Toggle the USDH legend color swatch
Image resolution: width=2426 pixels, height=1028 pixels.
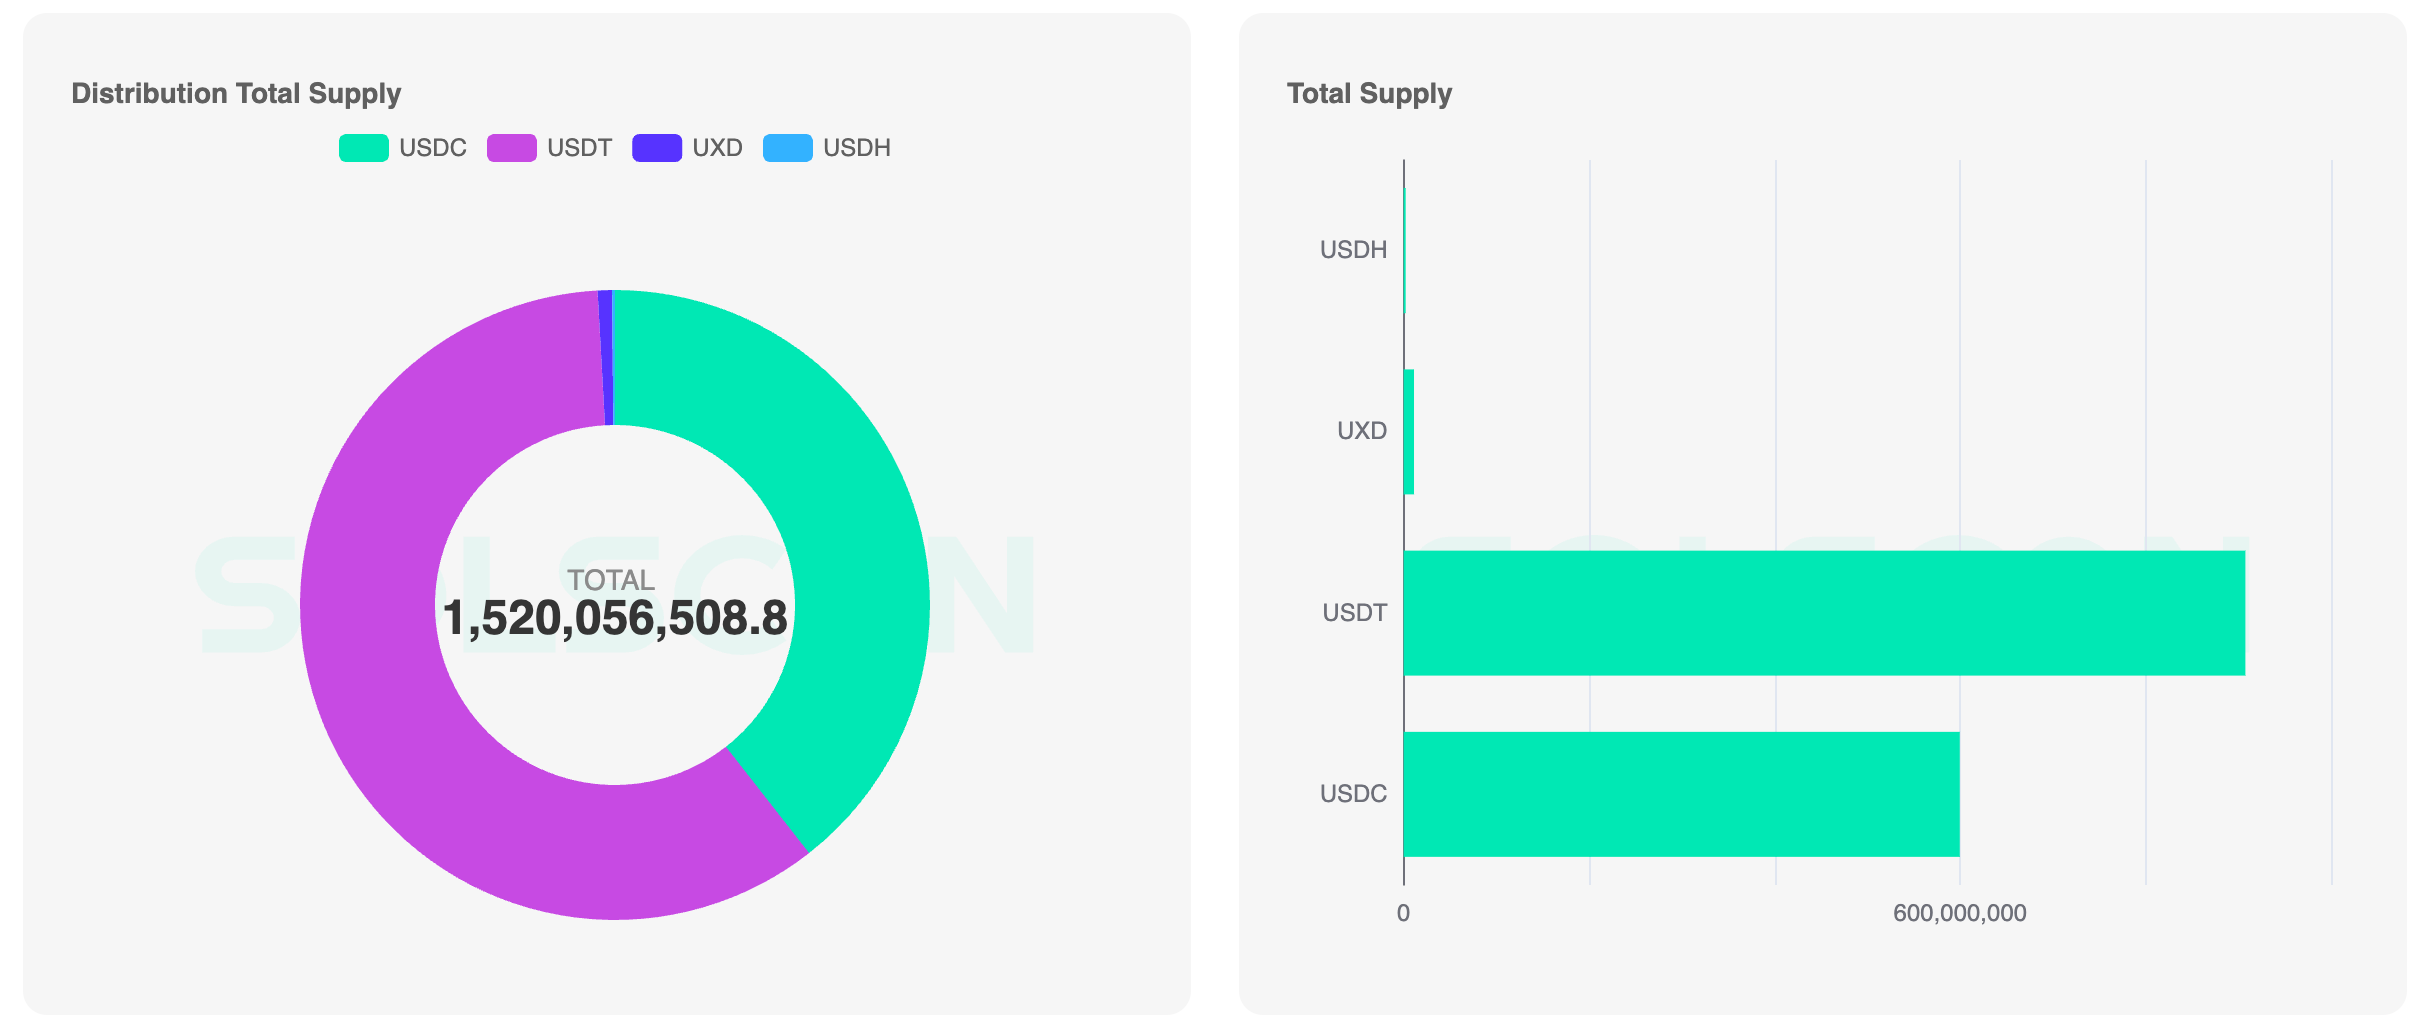[x=787, y=148]
